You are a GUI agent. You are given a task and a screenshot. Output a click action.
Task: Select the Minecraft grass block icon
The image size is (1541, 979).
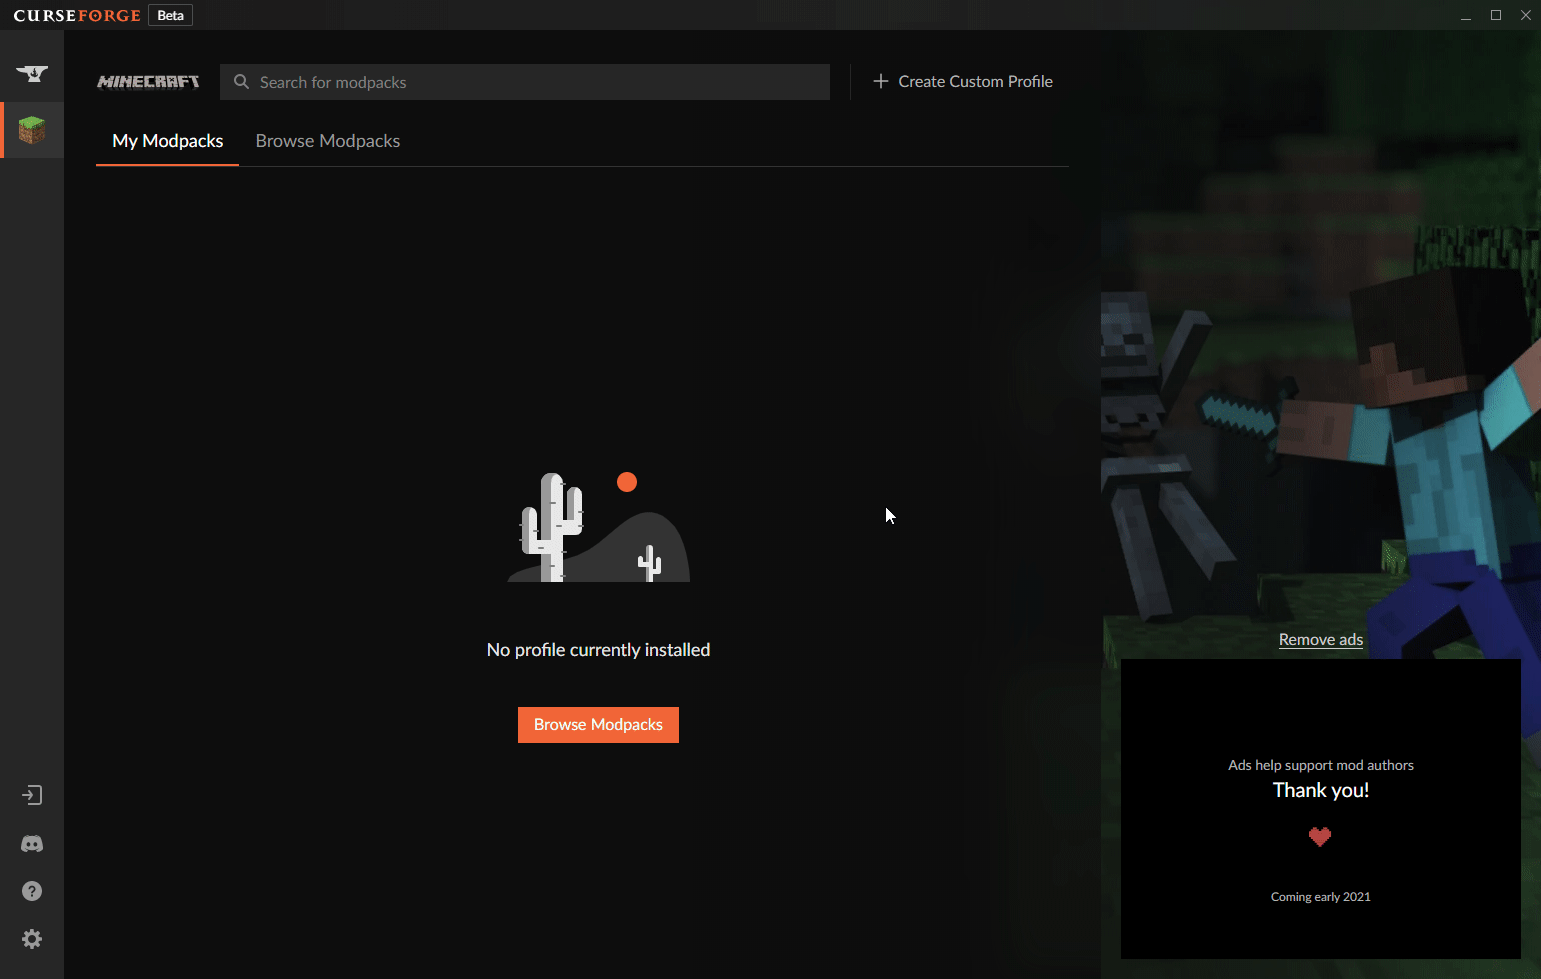(x=32, y=130)
